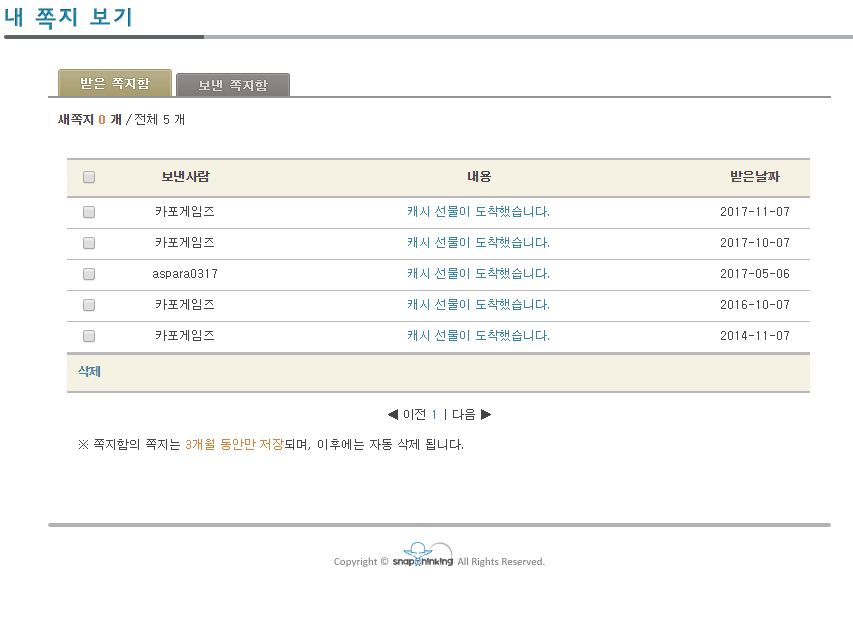Open the message from aspara0317
This screenshot has height=631, width=853.
[x=478, y=274]
